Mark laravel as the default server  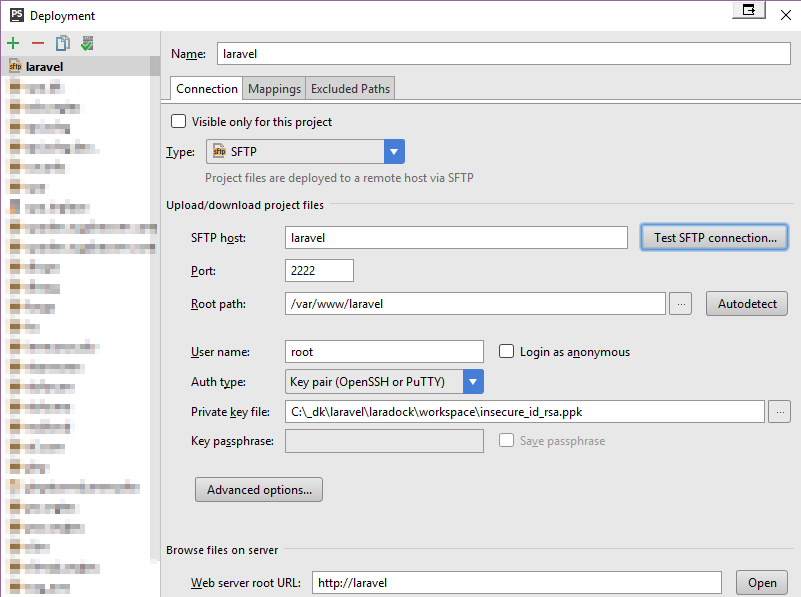[86, 43]
